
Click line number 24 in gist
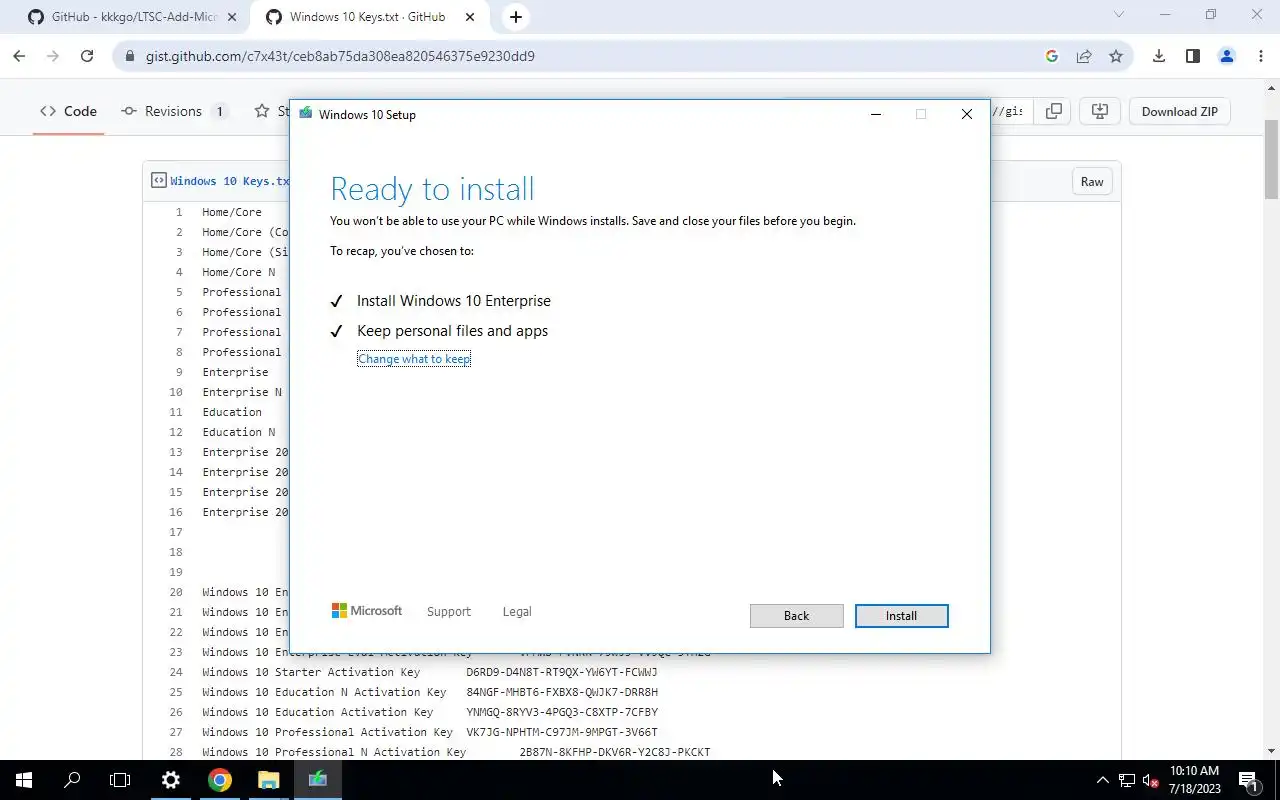176,672
